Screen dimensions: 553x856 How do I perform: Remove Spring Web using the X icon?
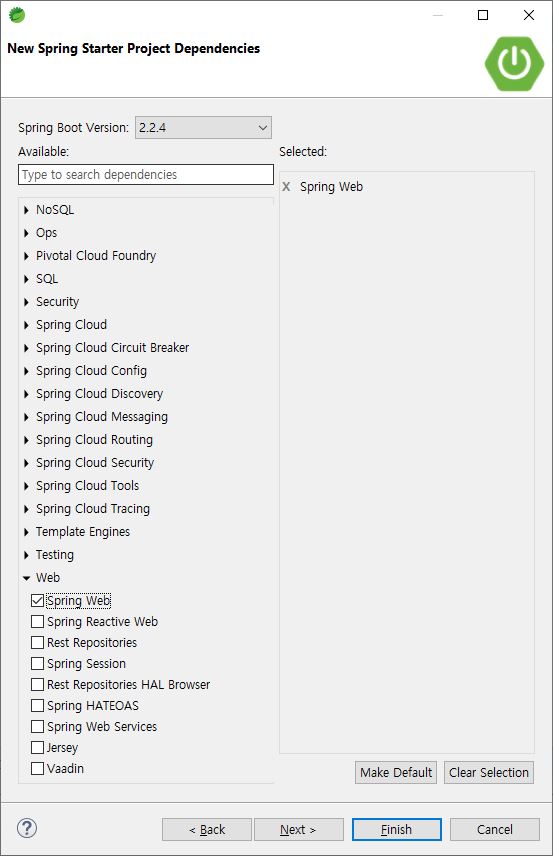(286, 187)
